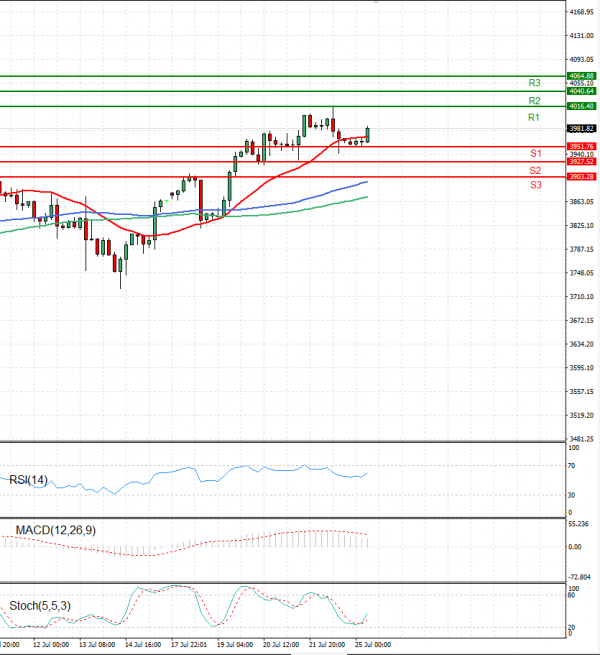Click the 3710.10 price axis value
This screenshot has height=655, width=600.
click(x=582, y=297)
